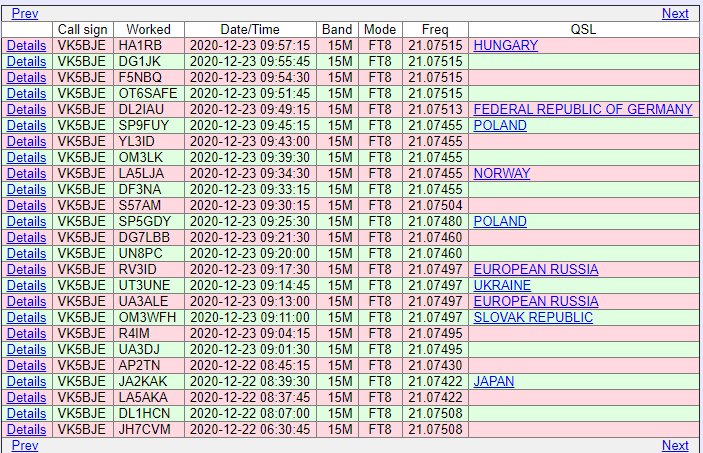This screenshot has width=703, height=453.
Task: Click the HUNGARY QSL link
Action: pos(505,45)
